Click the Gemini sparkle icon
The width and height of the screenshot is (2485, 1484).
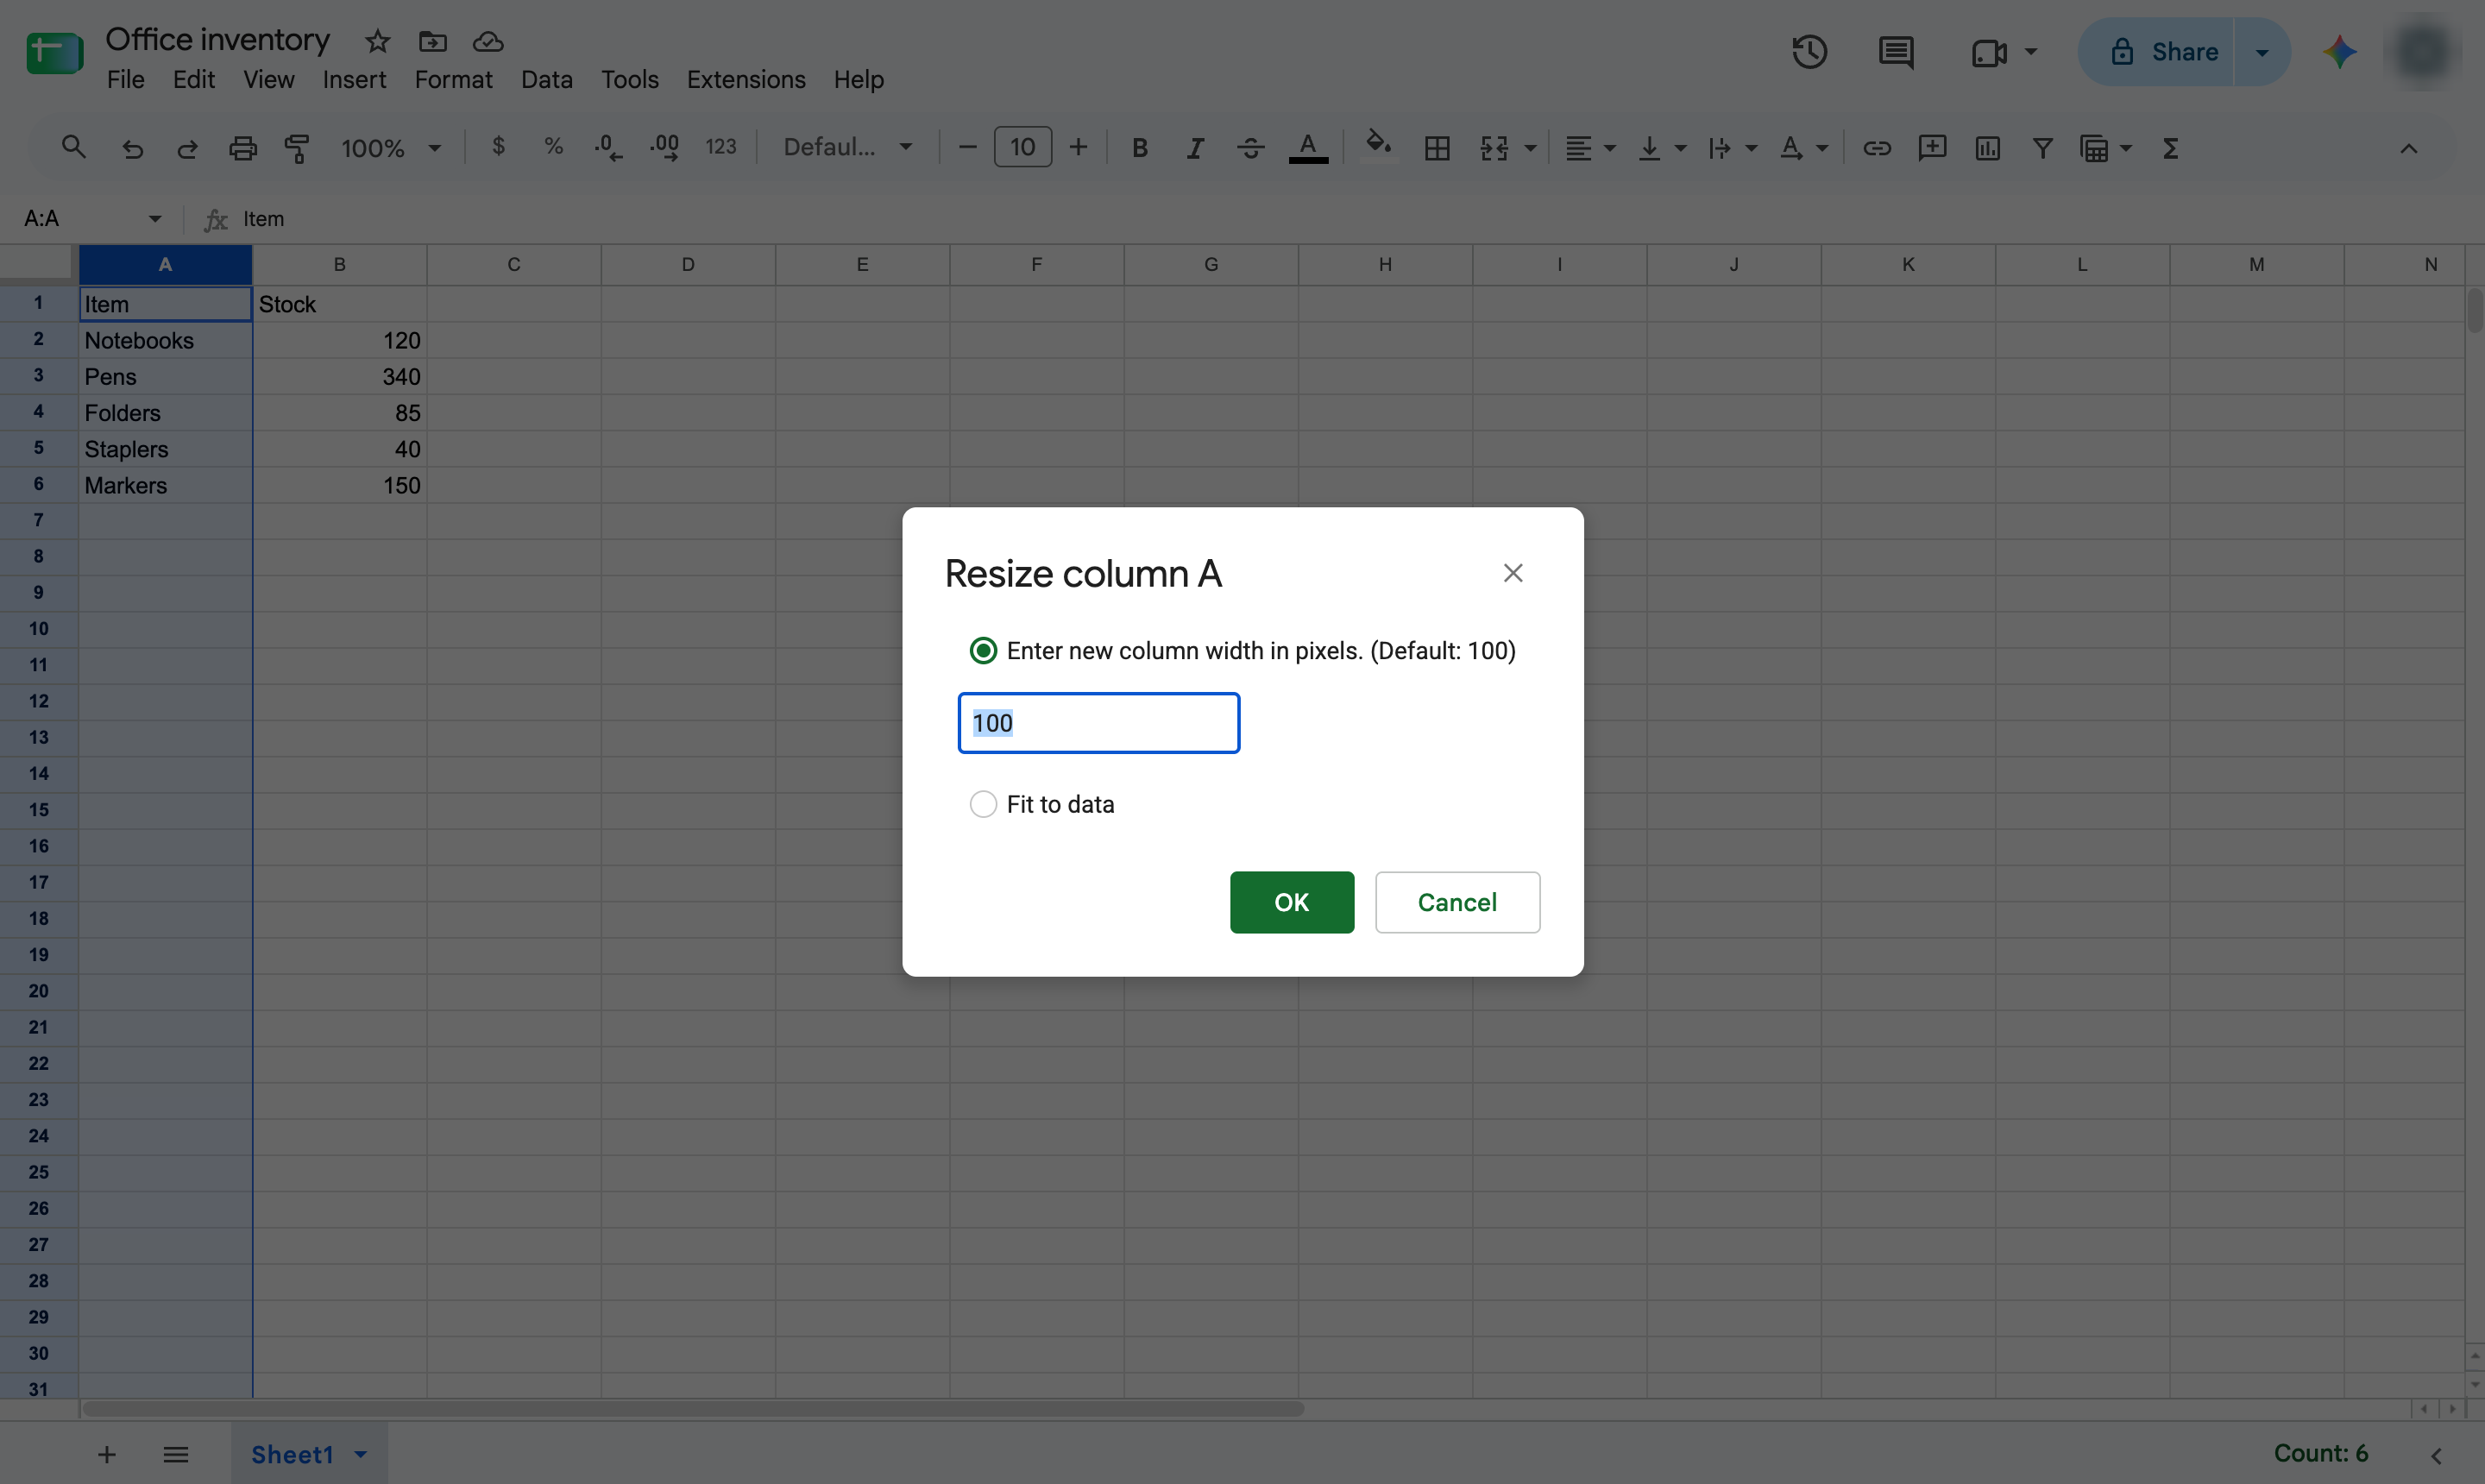coord(2340,51)
